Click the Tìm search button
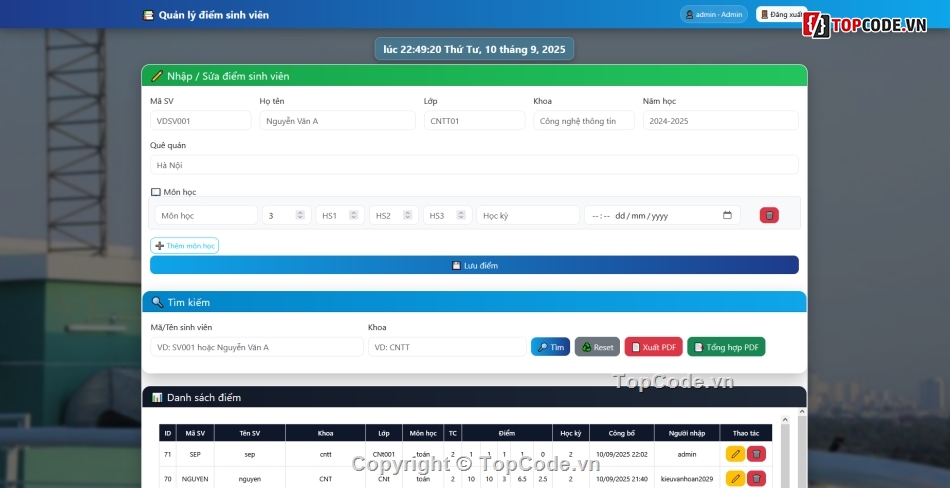Viewport: 950px width, 488px height. [x=550, y=347]
